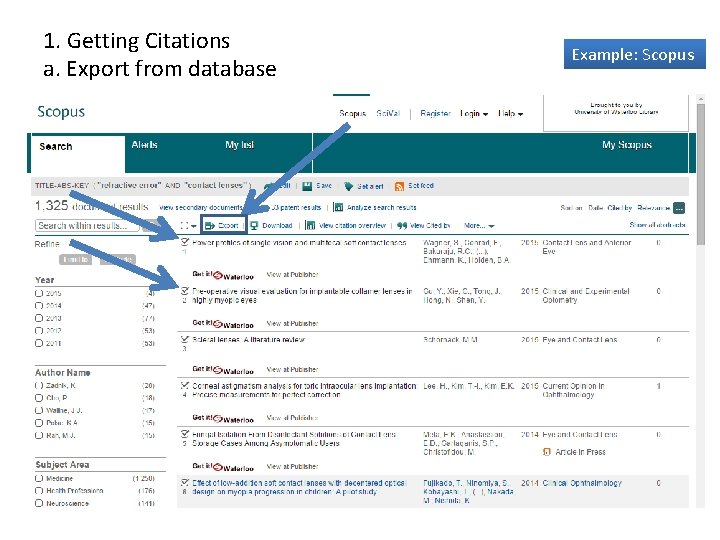Open the My Scopus tab
This screenshot has width=720, height=540.
click(627, 145)
